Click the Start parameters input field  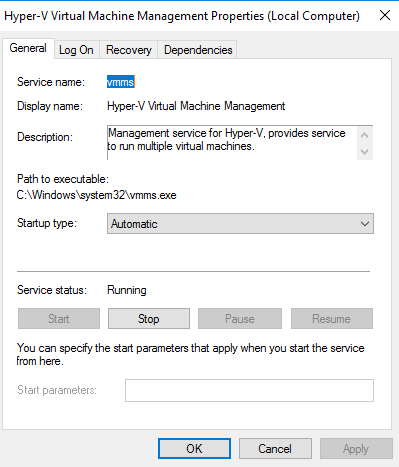[x=249, y=390]
